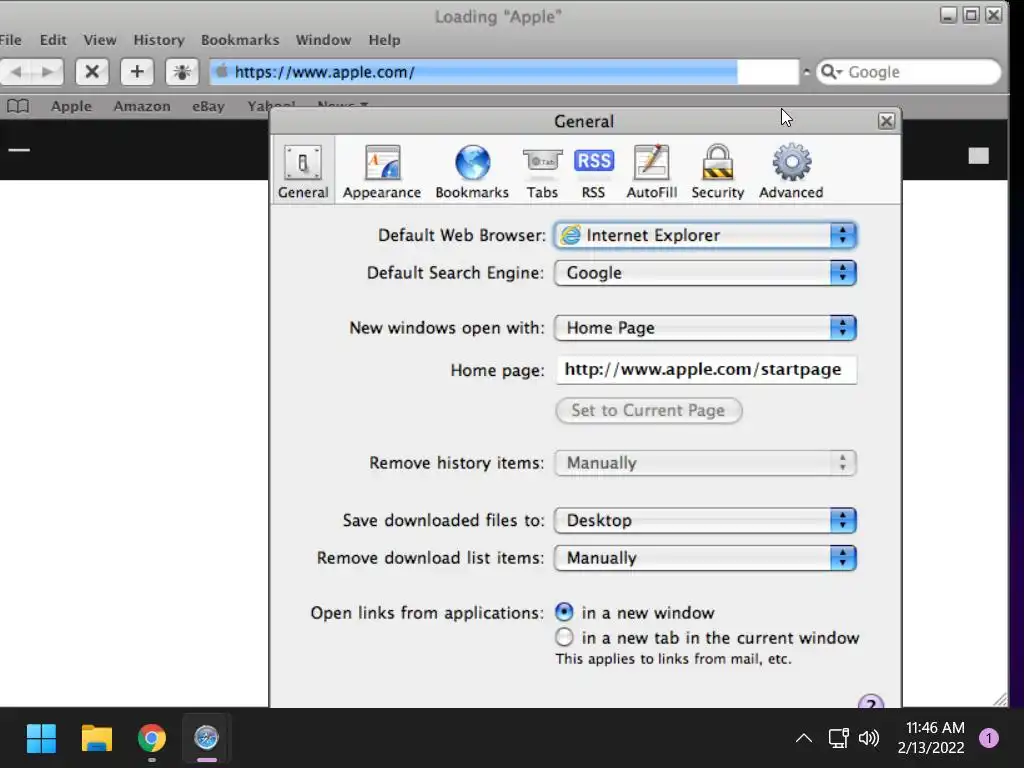Open the Amazon bookmark link

click(x=142, y=106)
